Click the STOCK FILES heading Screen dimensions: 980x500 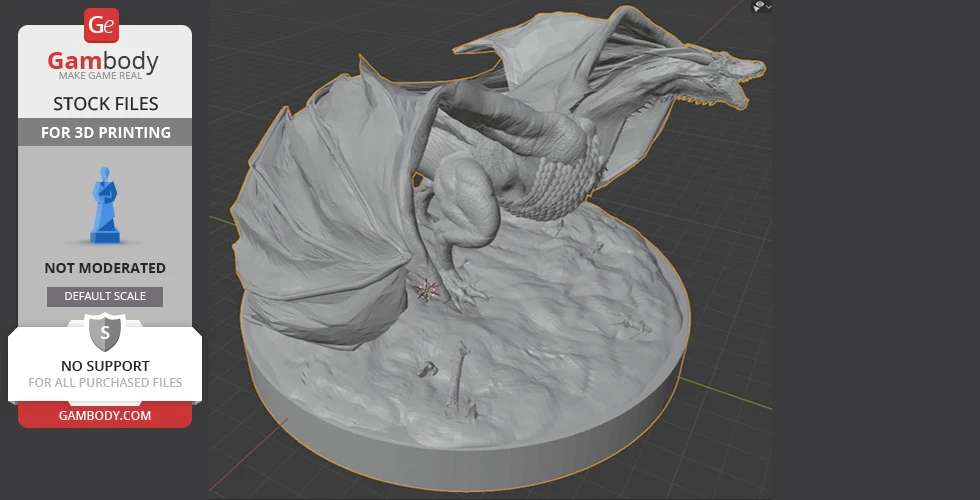[x=105, y=104]
